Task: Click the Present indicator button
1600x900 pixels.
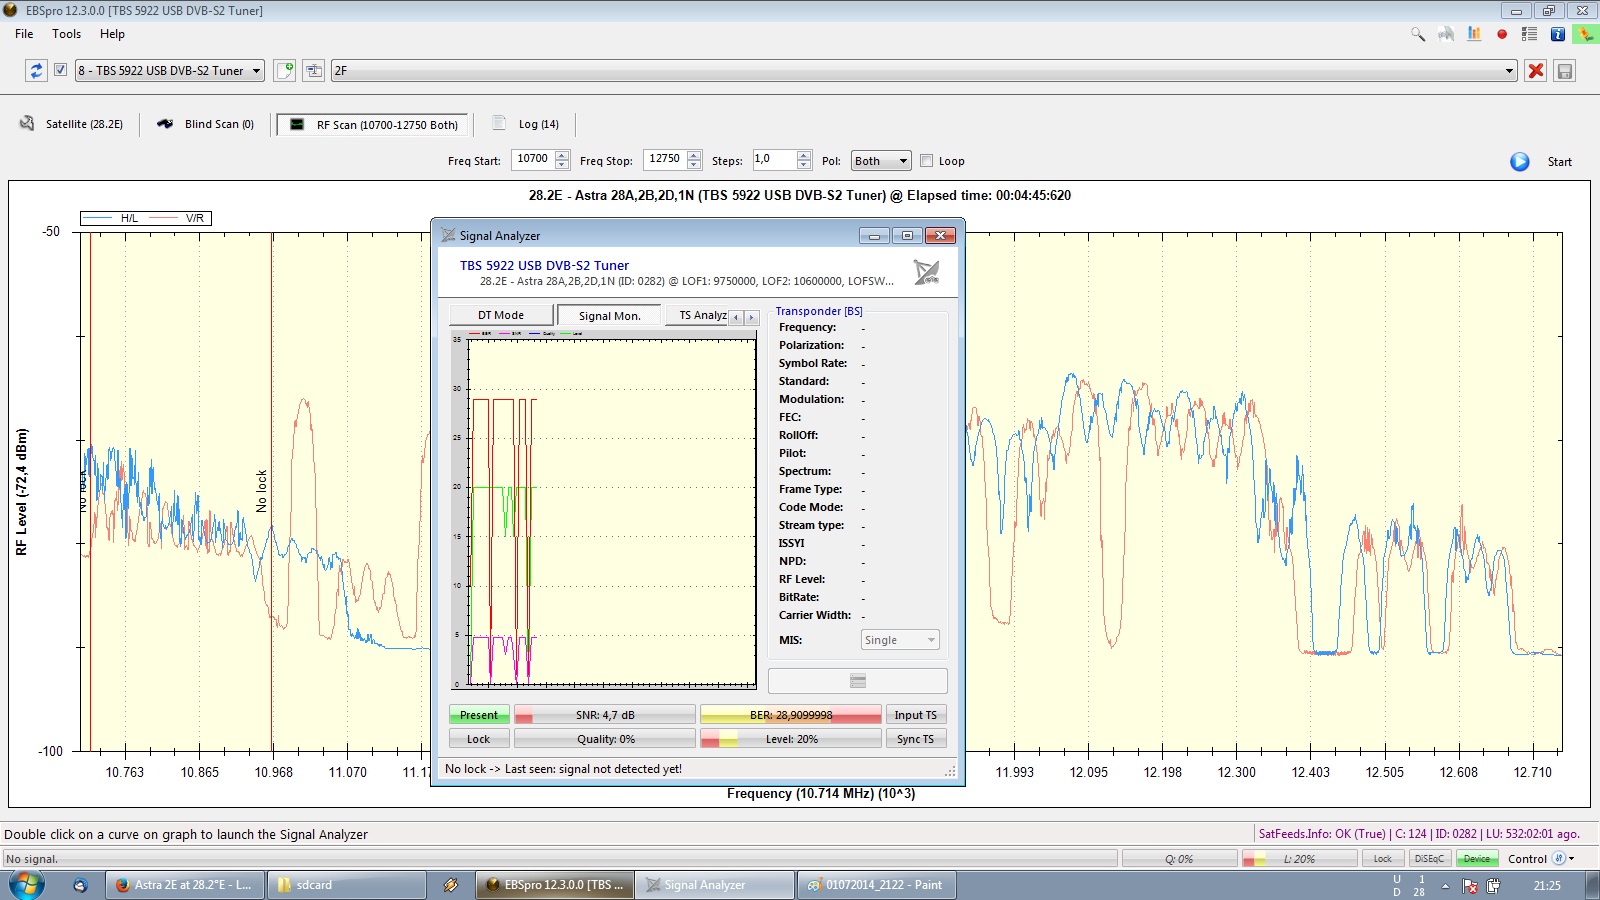Action: coord(479,715)
